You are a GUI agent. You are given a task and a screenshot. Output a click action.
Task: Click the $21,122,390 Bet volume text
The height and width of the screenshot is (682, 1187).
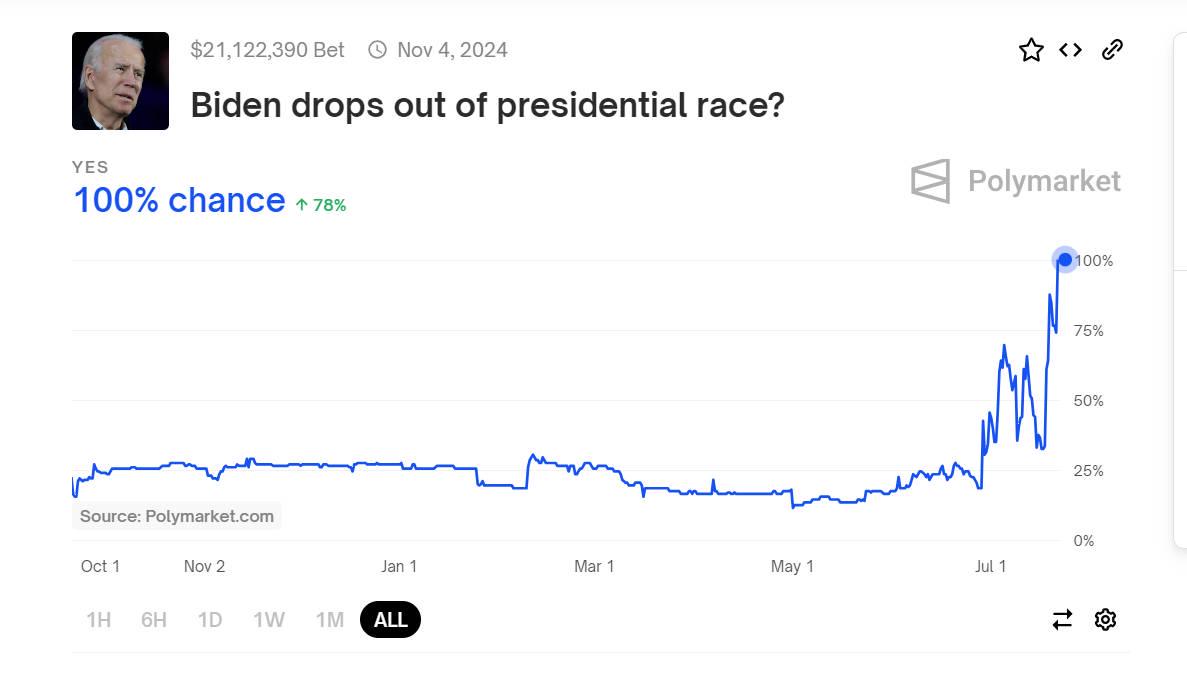[x=267, y=50]
